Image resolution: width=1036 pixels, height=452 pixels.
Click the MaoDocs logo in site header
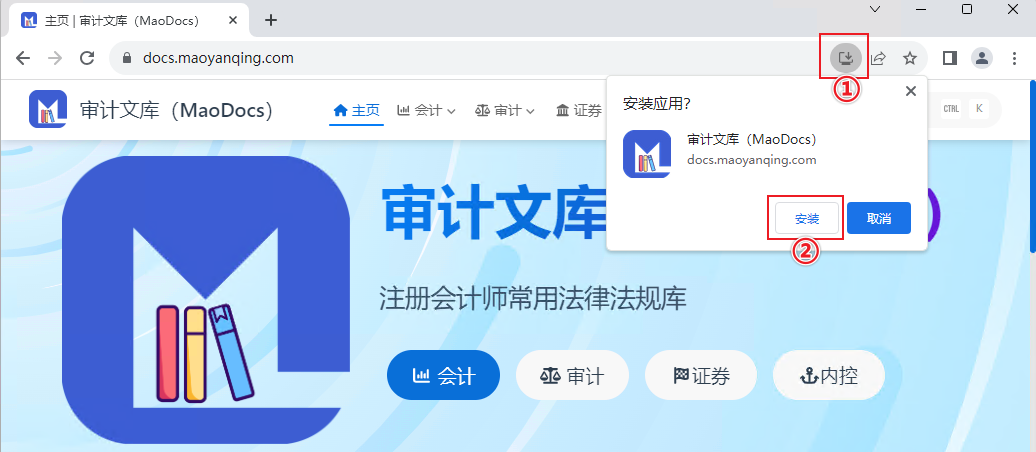[x=48, y=109]
